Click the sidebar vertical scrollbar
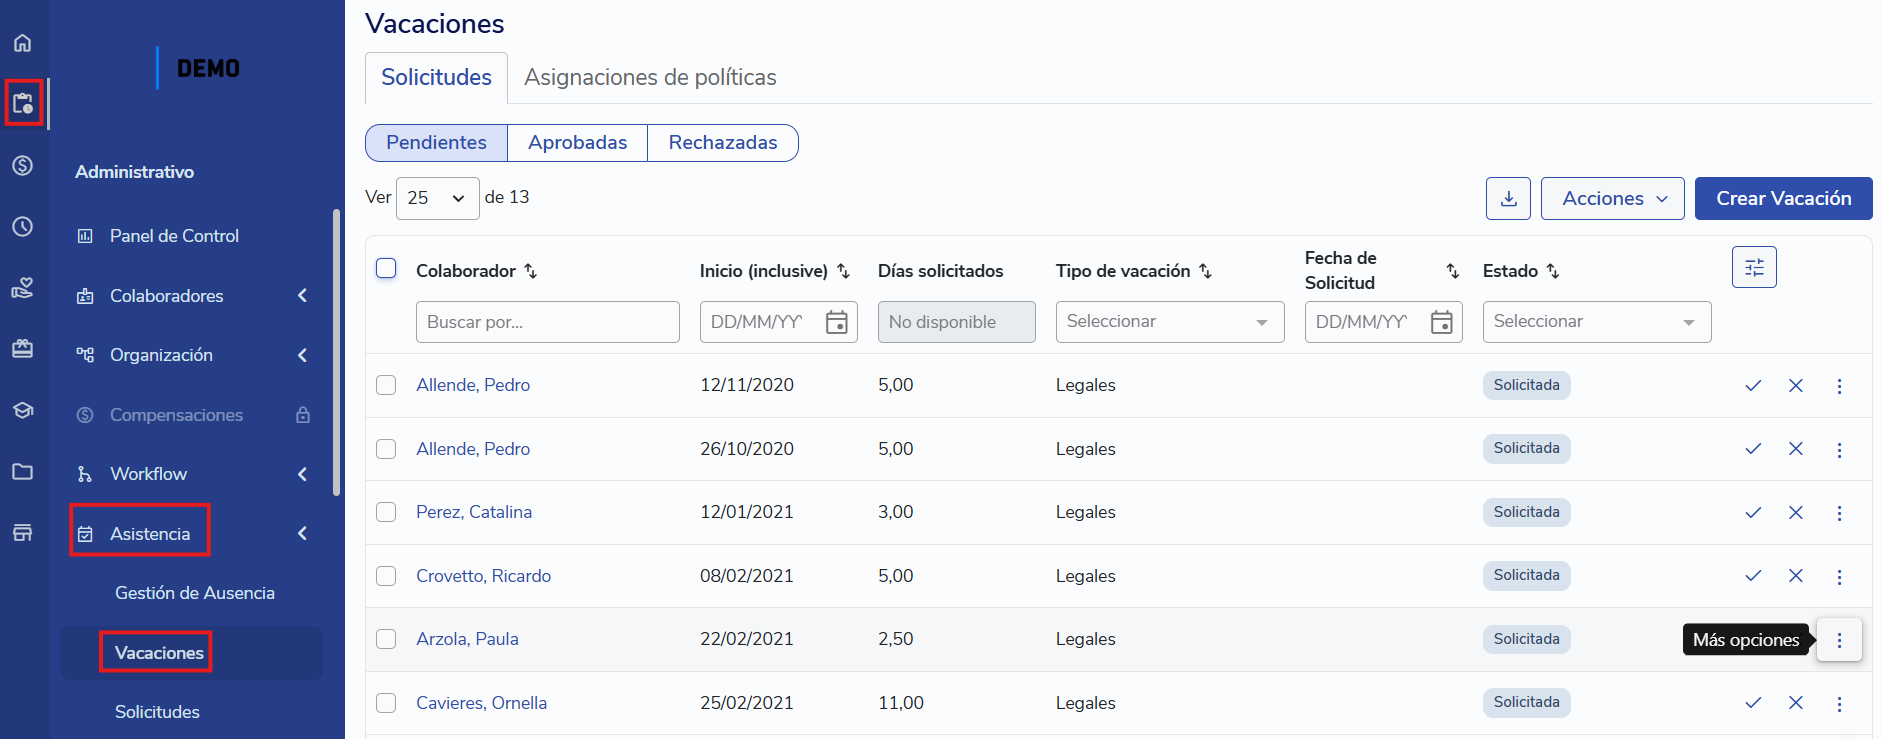1882x739 pixels. click(x=336, y=350)
